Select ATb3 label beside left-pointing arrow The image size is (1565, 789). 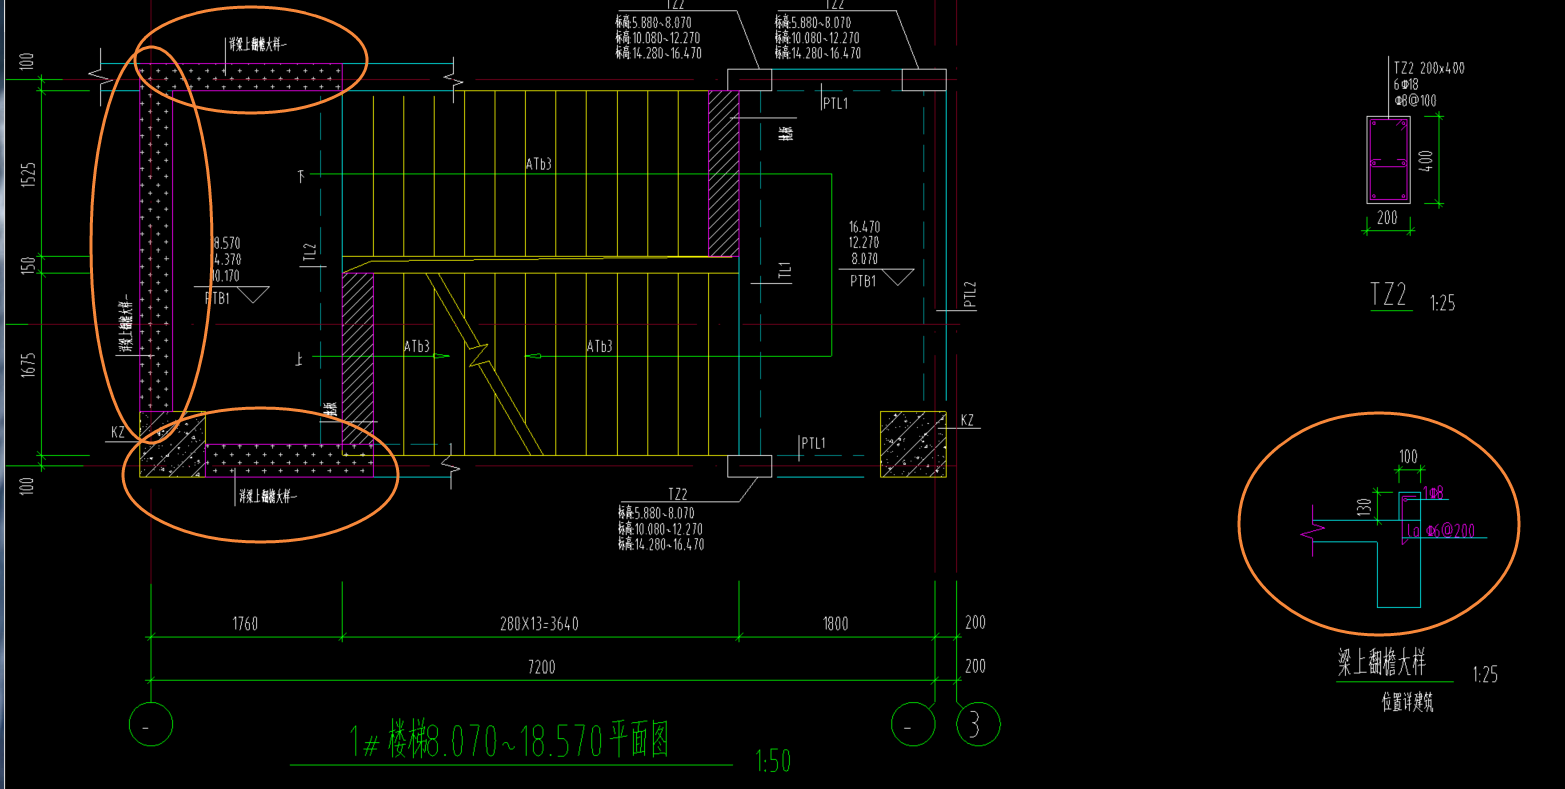598,346
